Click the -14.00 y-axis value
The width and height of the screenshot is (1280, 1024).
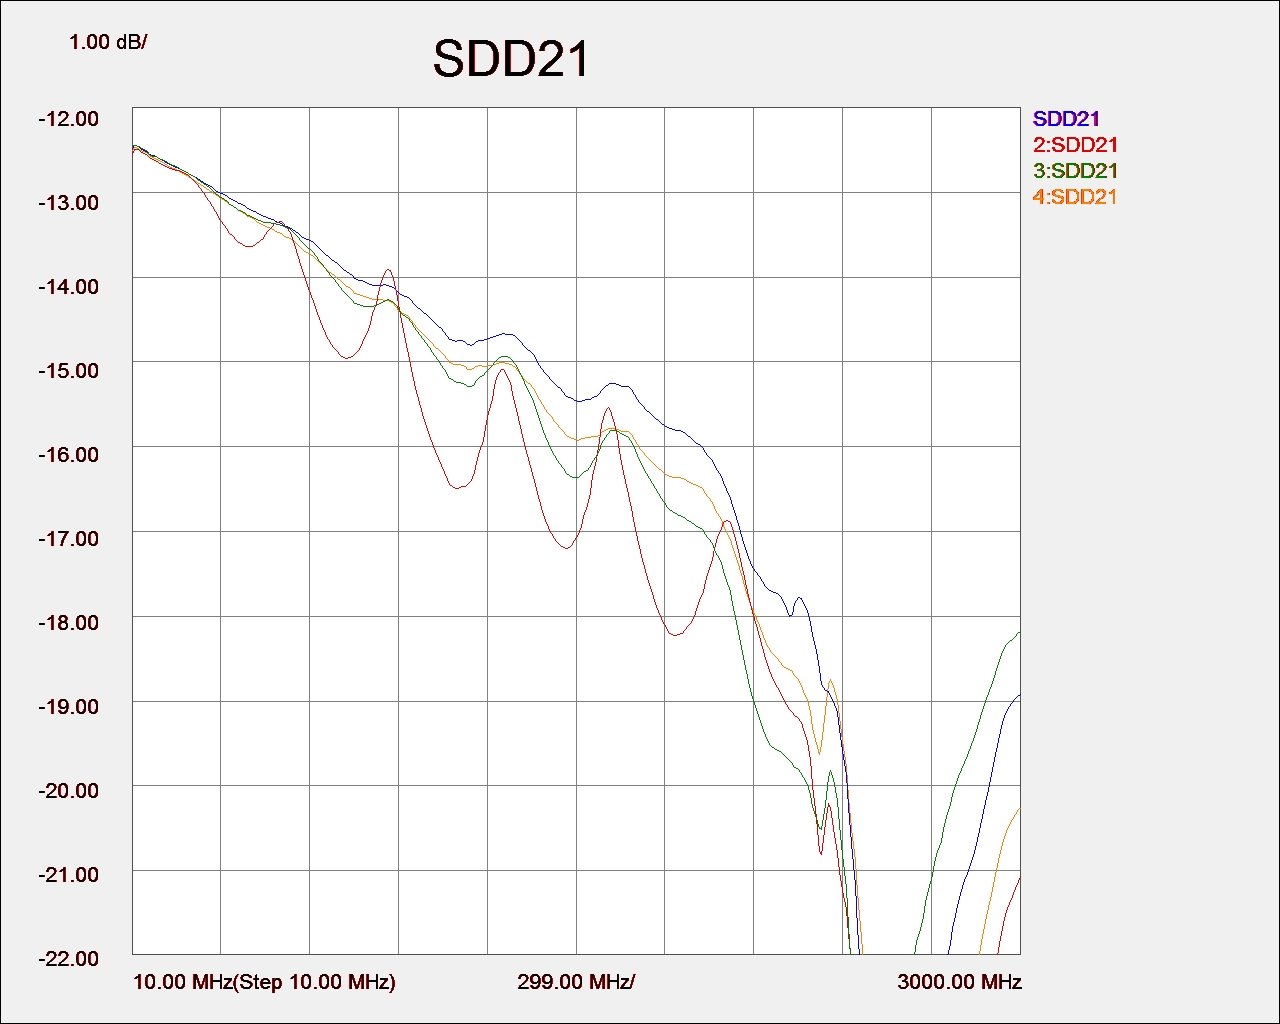[68, 287]
